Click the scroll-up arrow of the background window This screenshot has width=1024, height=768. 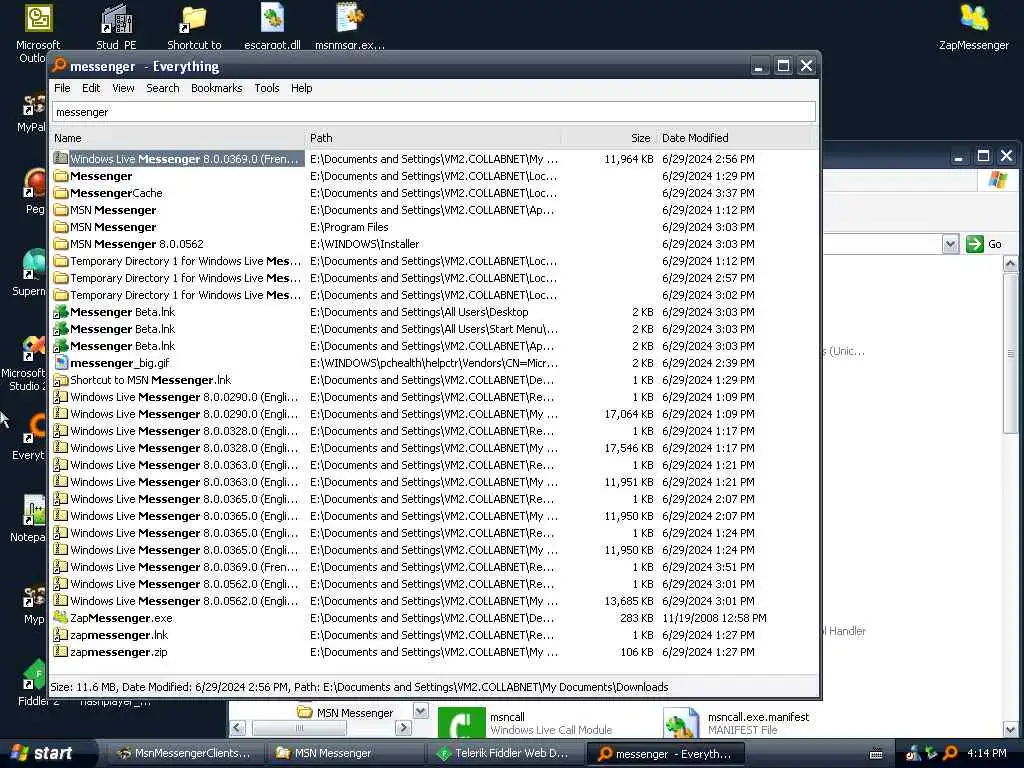click(1010, 264)
